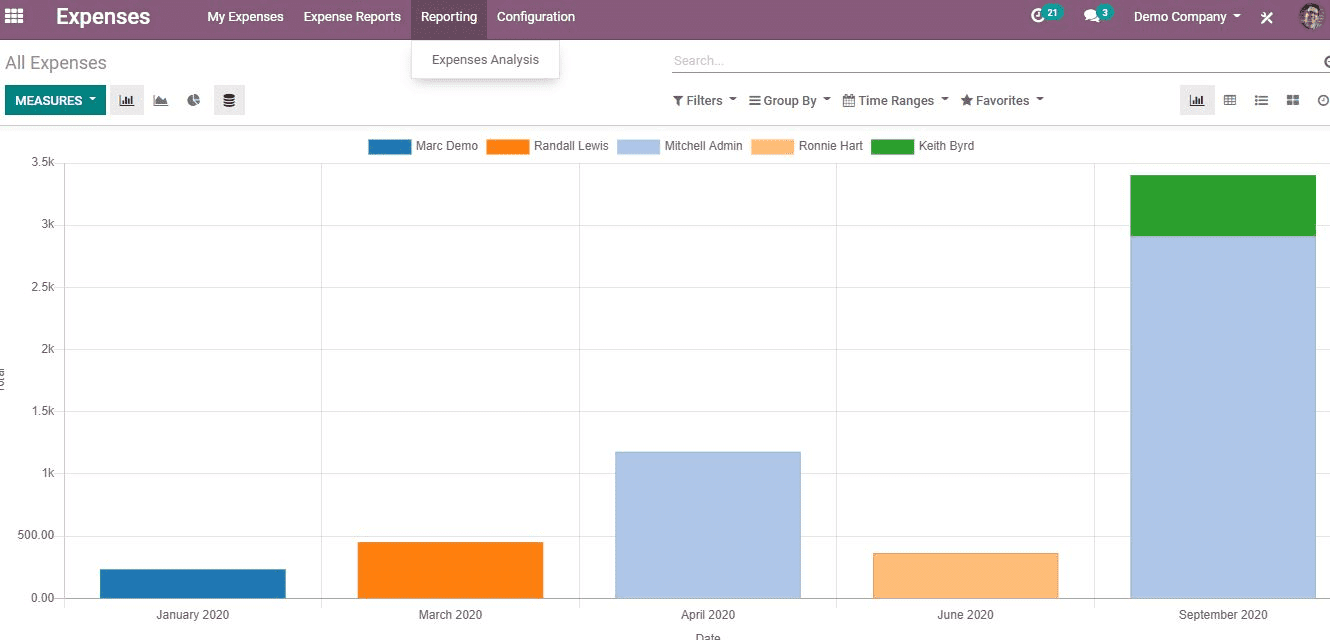Switch to pie chart mode
This screenshot has width=1330, height=640.
[x=194, y=100]
